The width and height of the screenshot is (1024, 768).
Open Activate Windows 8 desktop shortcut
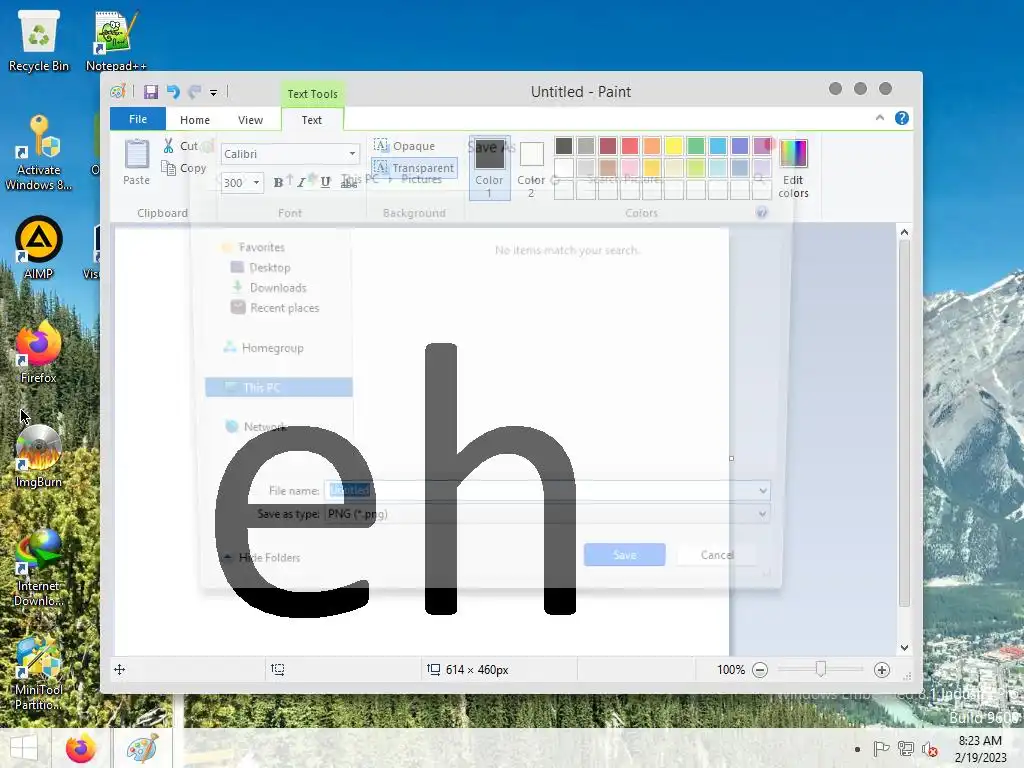39,153
